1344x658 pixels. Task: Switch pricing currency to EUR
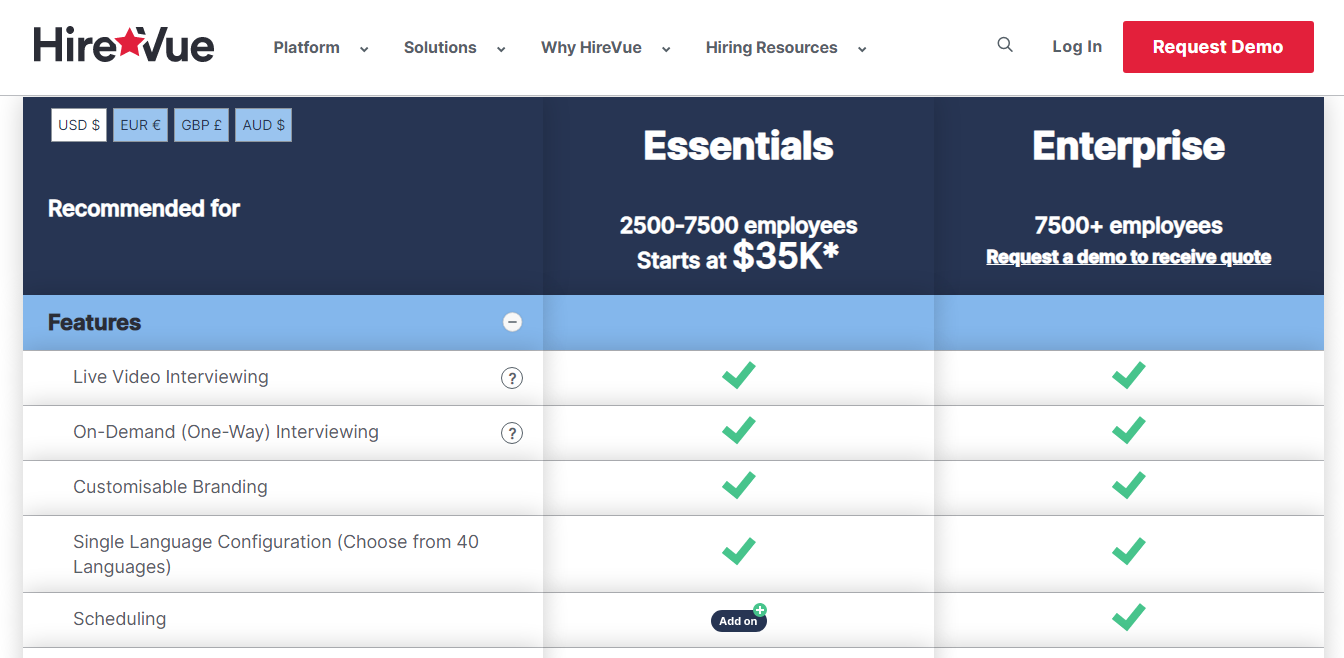140,124
